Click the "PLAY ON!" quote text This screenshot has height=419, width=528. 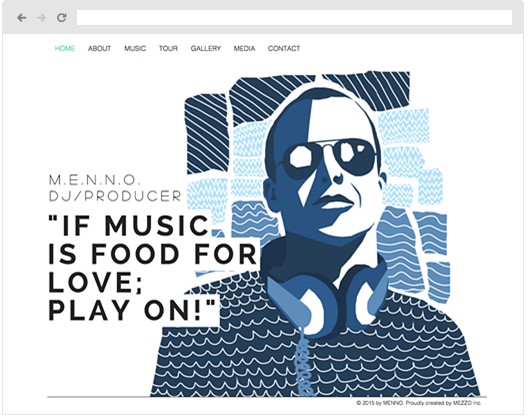tap(132, 310)
